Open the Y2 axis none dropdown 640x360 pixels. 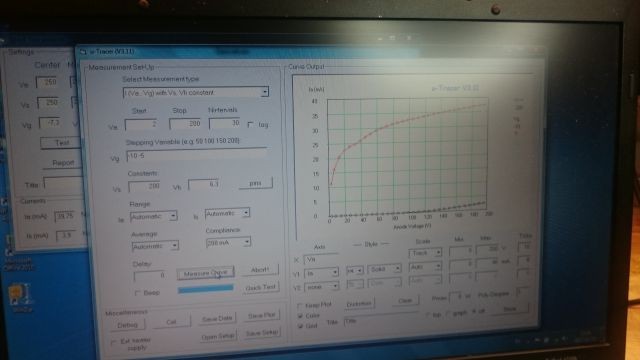point(335,286)
